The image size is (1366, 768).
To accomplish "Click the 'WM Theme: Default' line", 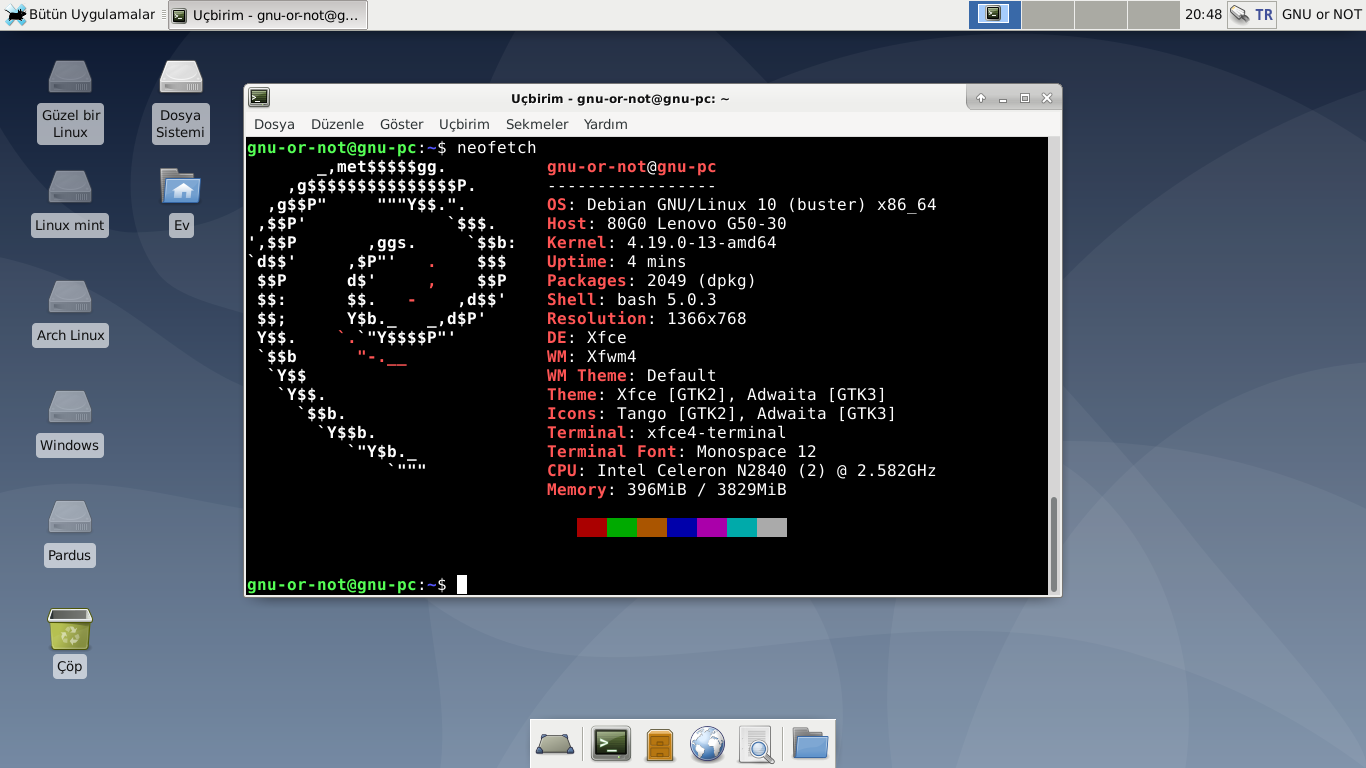I will (632, 376).
